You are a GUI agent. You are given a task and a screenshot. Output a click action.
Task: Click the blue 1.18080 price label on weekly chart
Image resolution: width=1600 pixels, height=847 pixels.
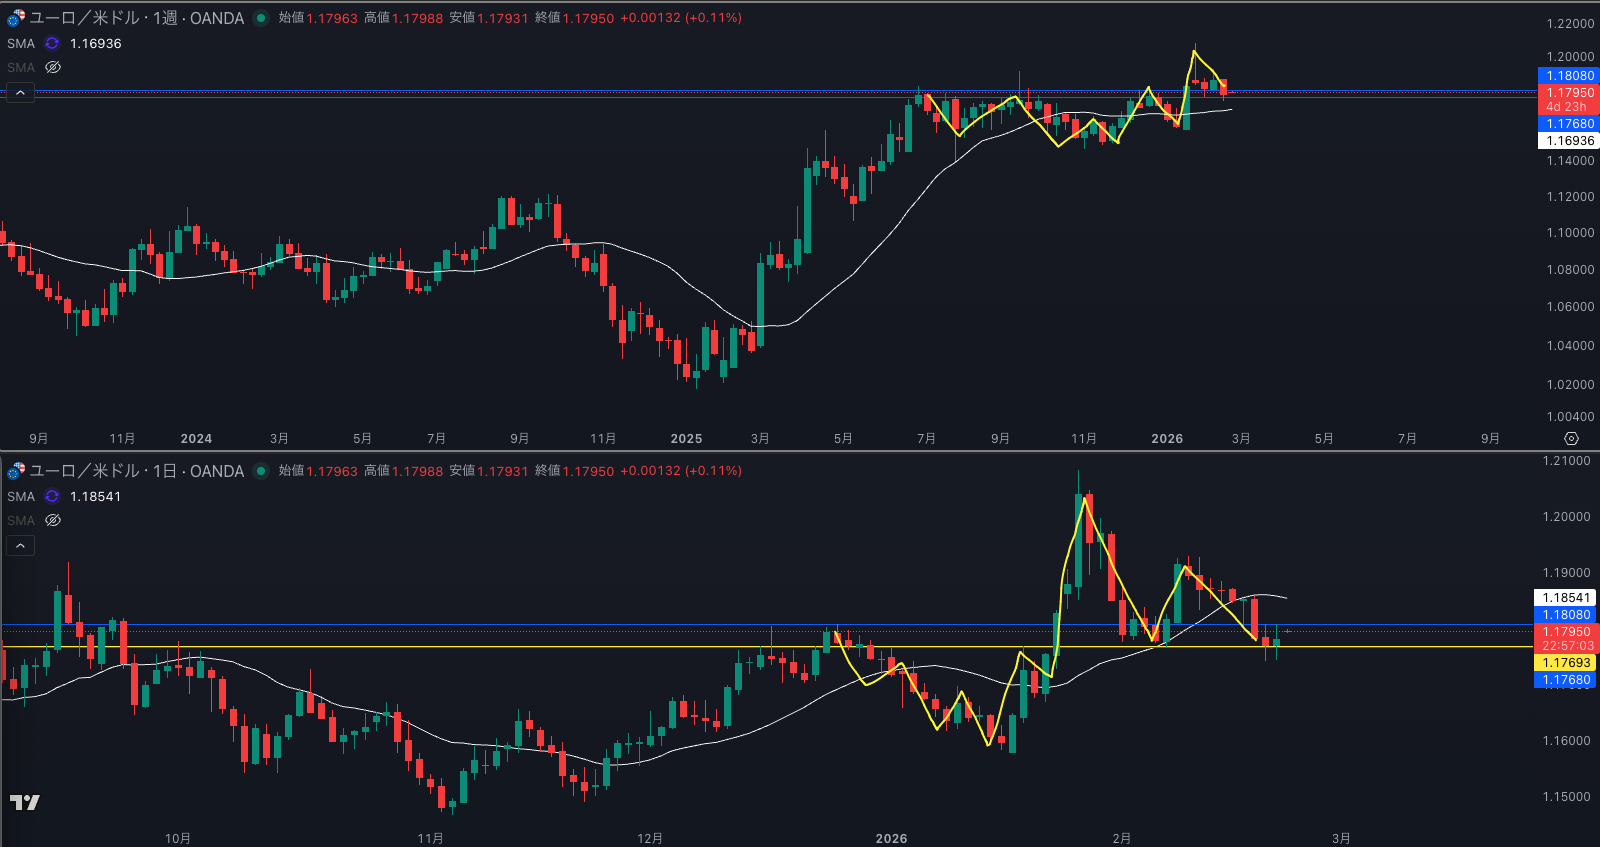(x=1569, y=76)
